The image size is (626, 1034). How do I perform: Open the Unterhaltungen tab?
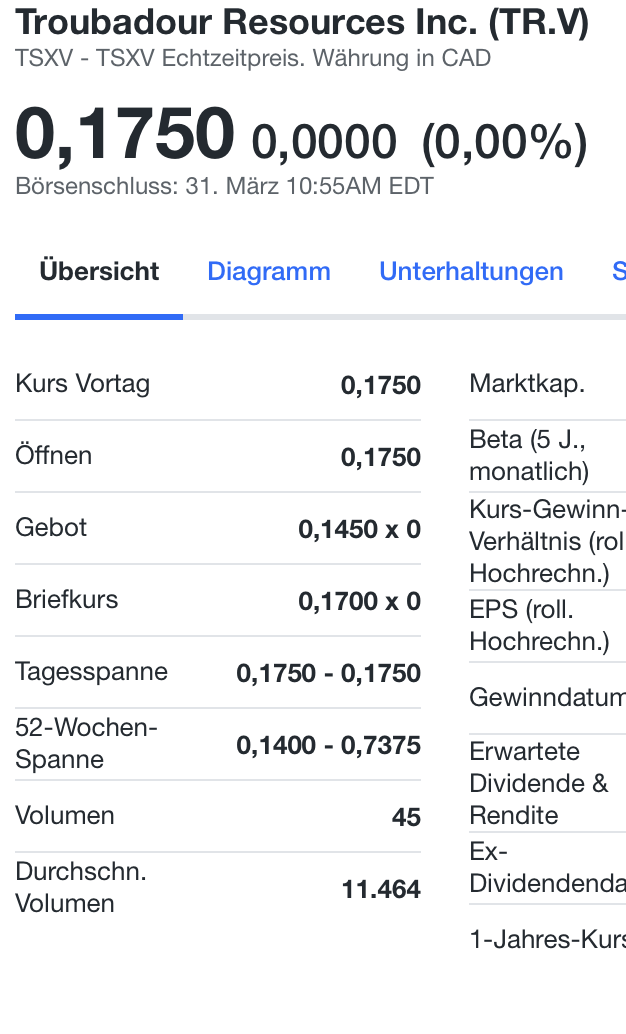[x=470, y=271]
